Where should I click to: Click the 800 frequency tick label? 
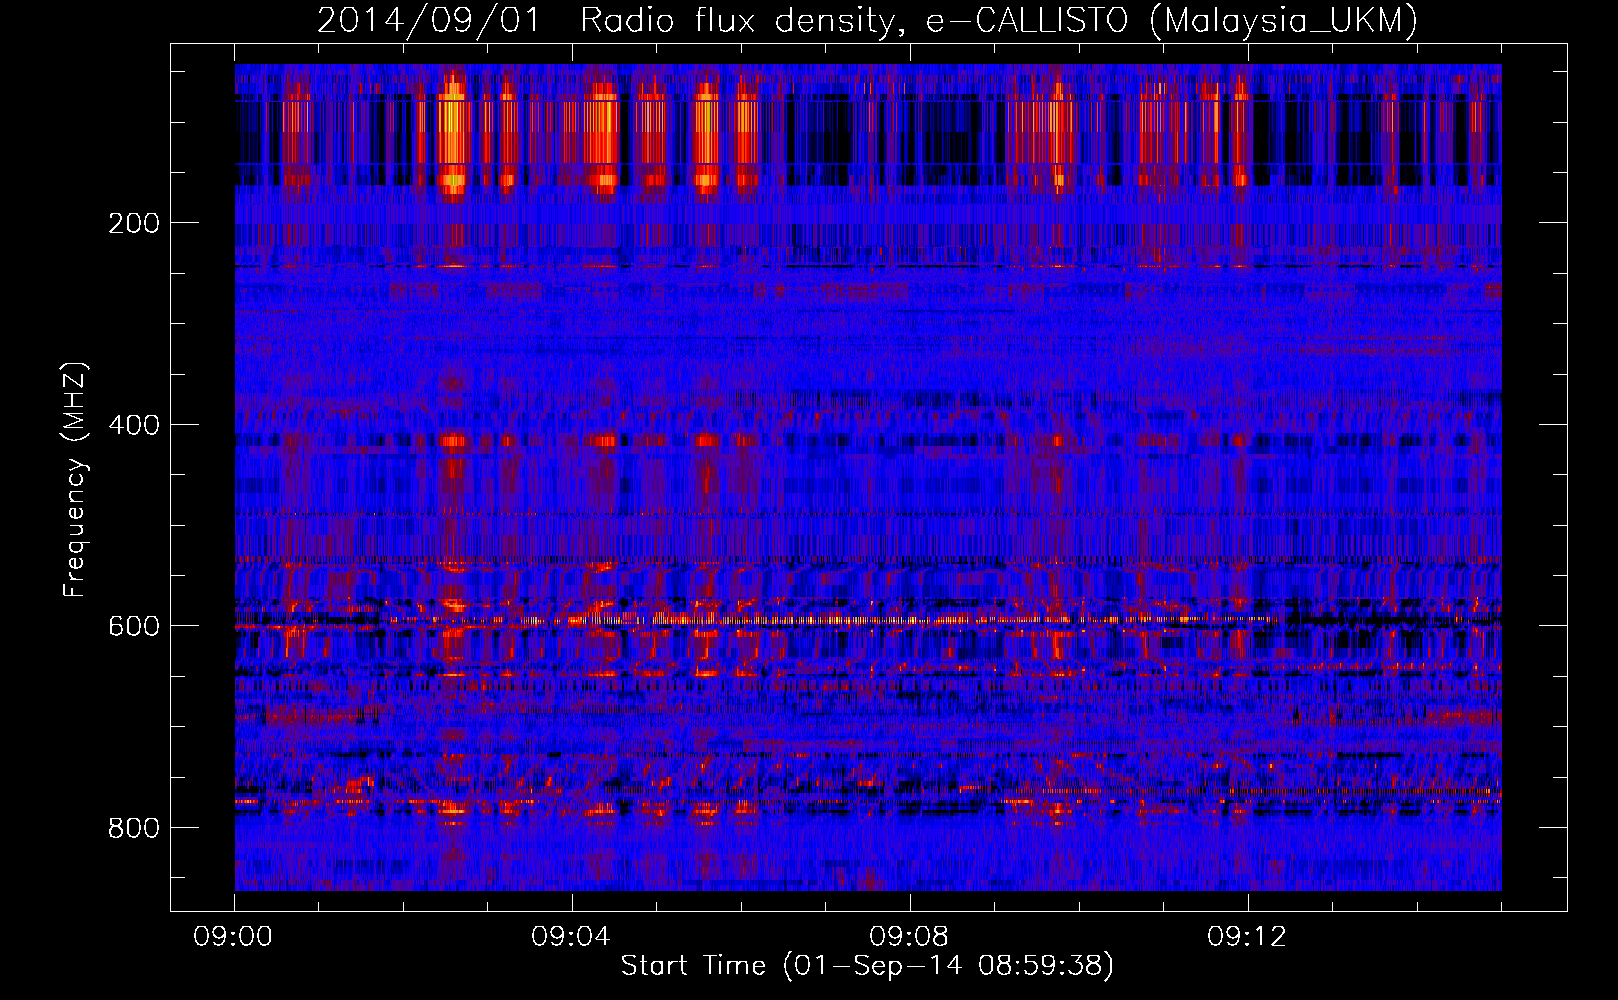[x=133, y=828]
